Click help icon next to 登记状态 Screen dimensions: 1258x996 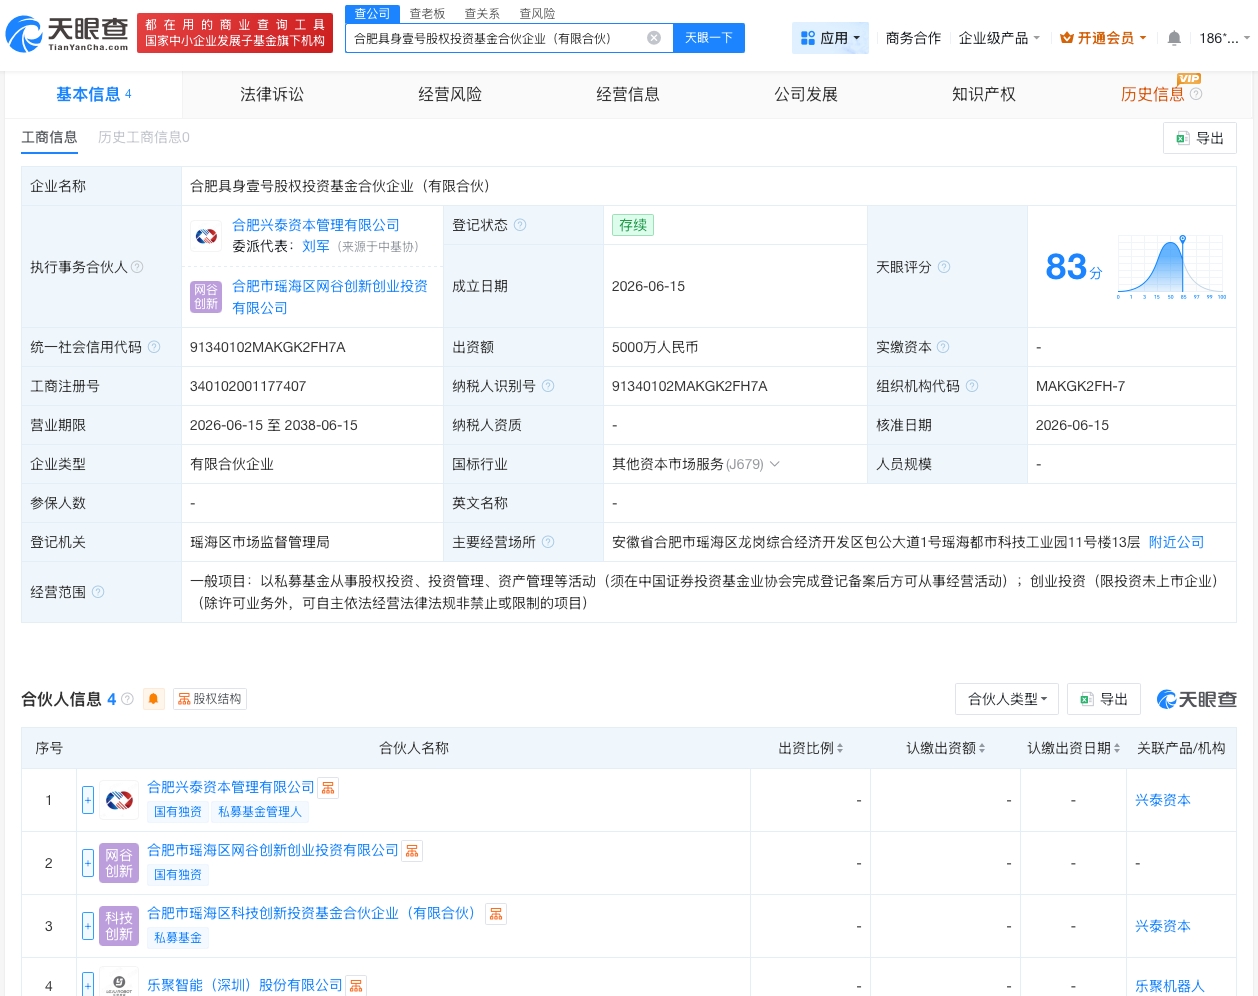[520, 225]
